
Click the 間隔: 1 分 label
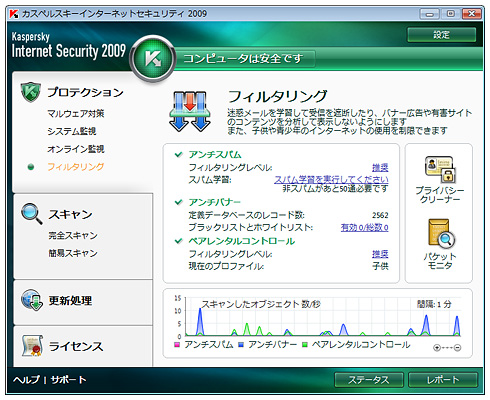pyautogui.click(x=434, y=304)
